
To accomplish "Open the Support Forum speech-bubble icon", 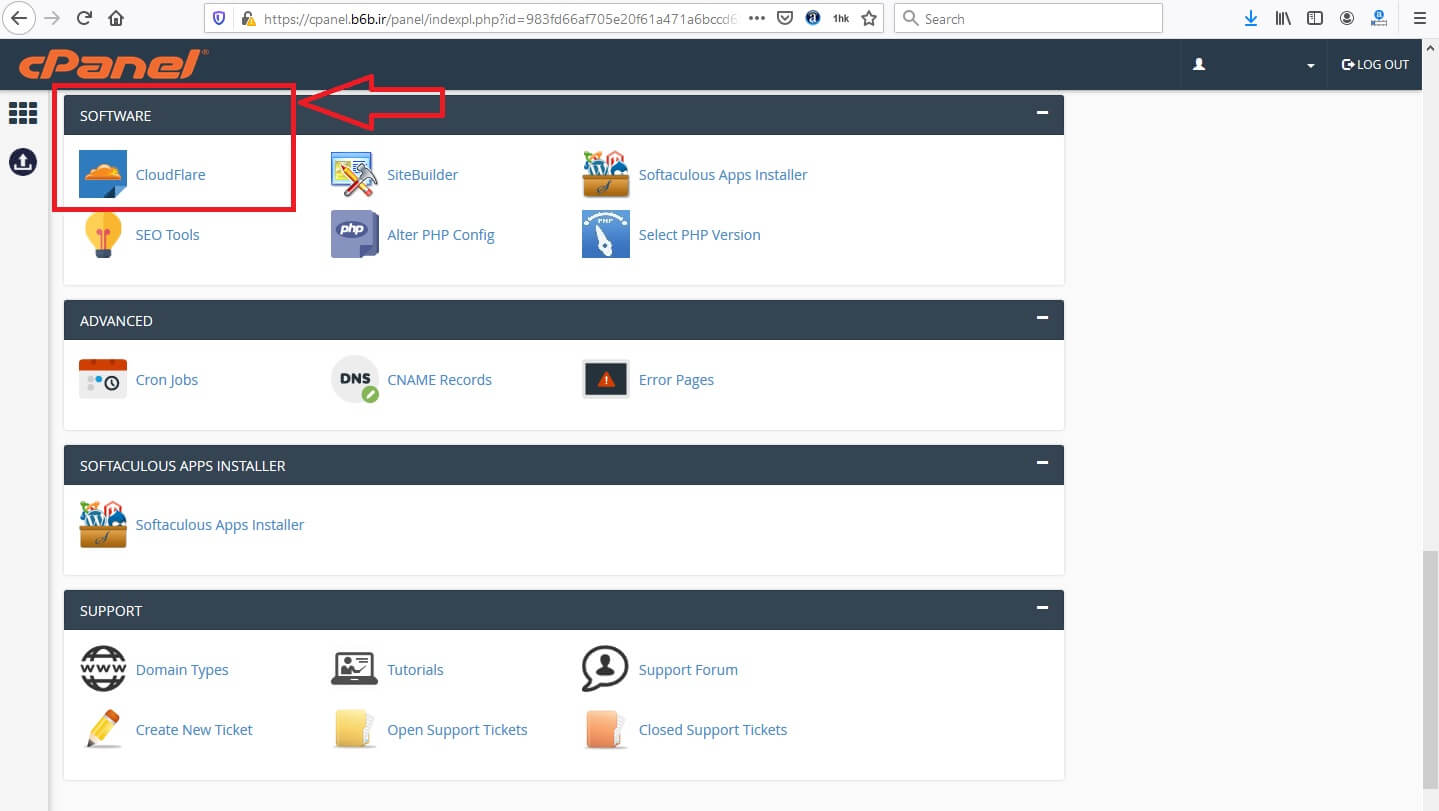I will 606,670.
